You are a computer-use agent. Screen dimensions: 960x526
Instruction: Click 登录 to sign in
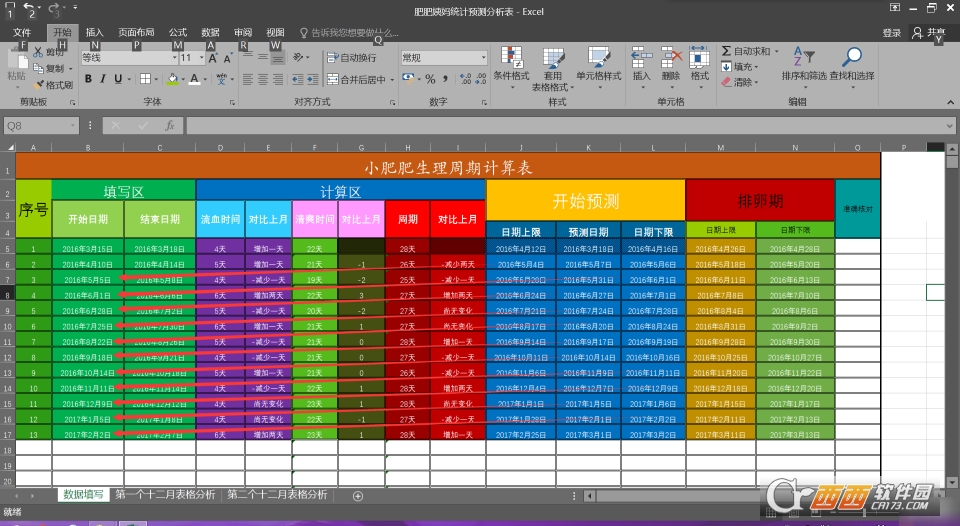click(x=892, y=33)
